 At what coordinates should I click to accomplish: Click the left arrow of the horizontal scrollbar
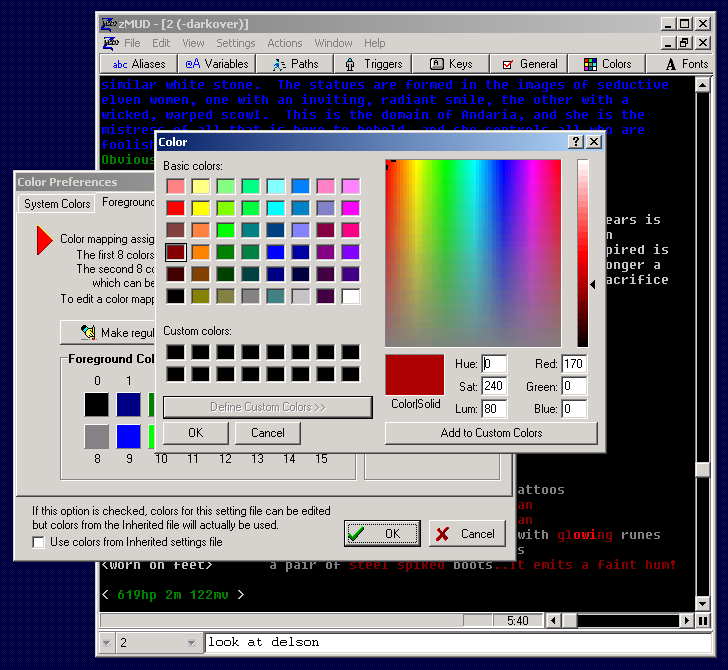pos(552,621)
